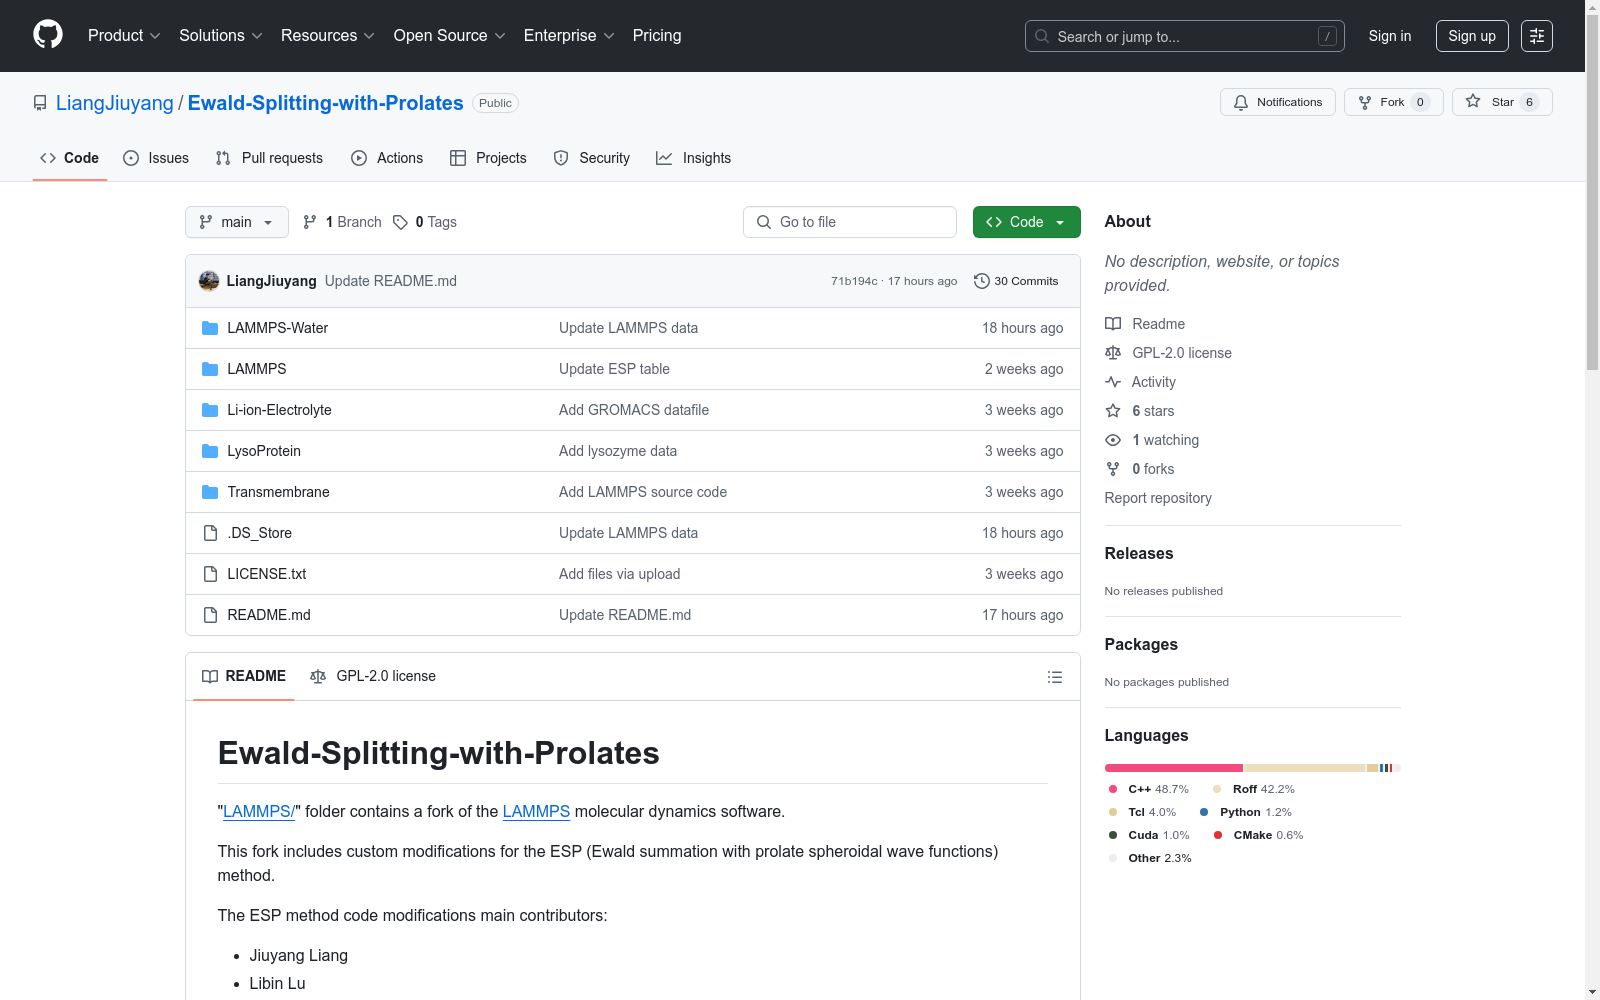Click the repository icon before LiangJiuyang
1600x1000 pixels.
(x=40, y=103)
